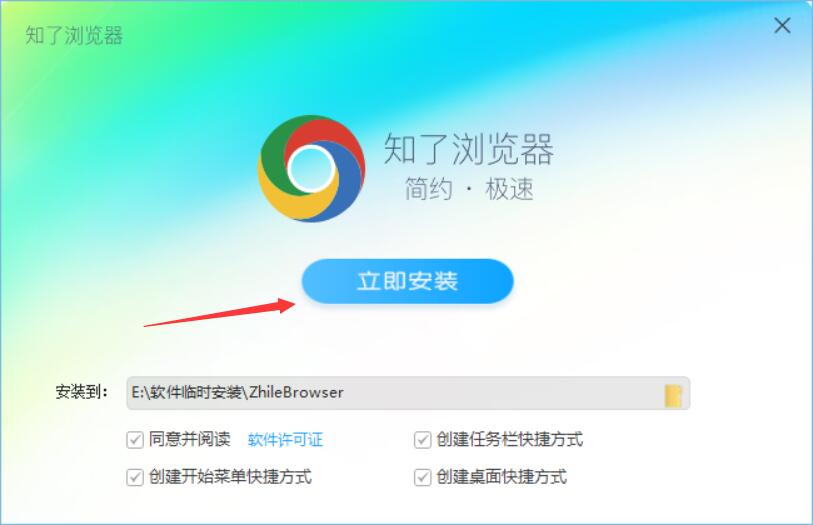This screenshot has height=525, width=813.
Task: Click the 创建桌面快捷方式 label text
Action: click(501, 477)
